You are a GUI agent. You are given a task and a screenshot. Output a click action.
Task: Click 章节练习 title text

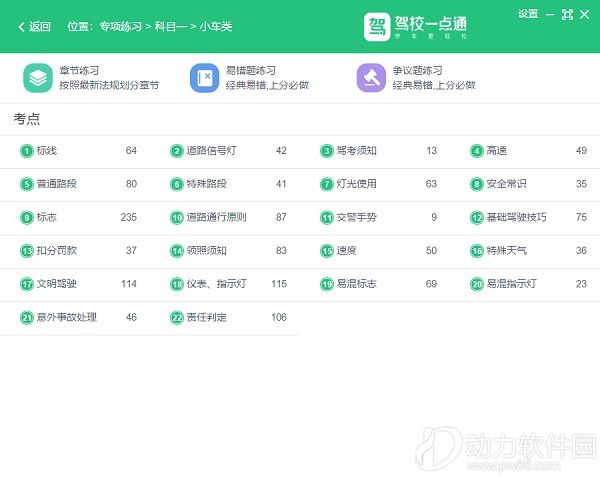tap(79, 70)
